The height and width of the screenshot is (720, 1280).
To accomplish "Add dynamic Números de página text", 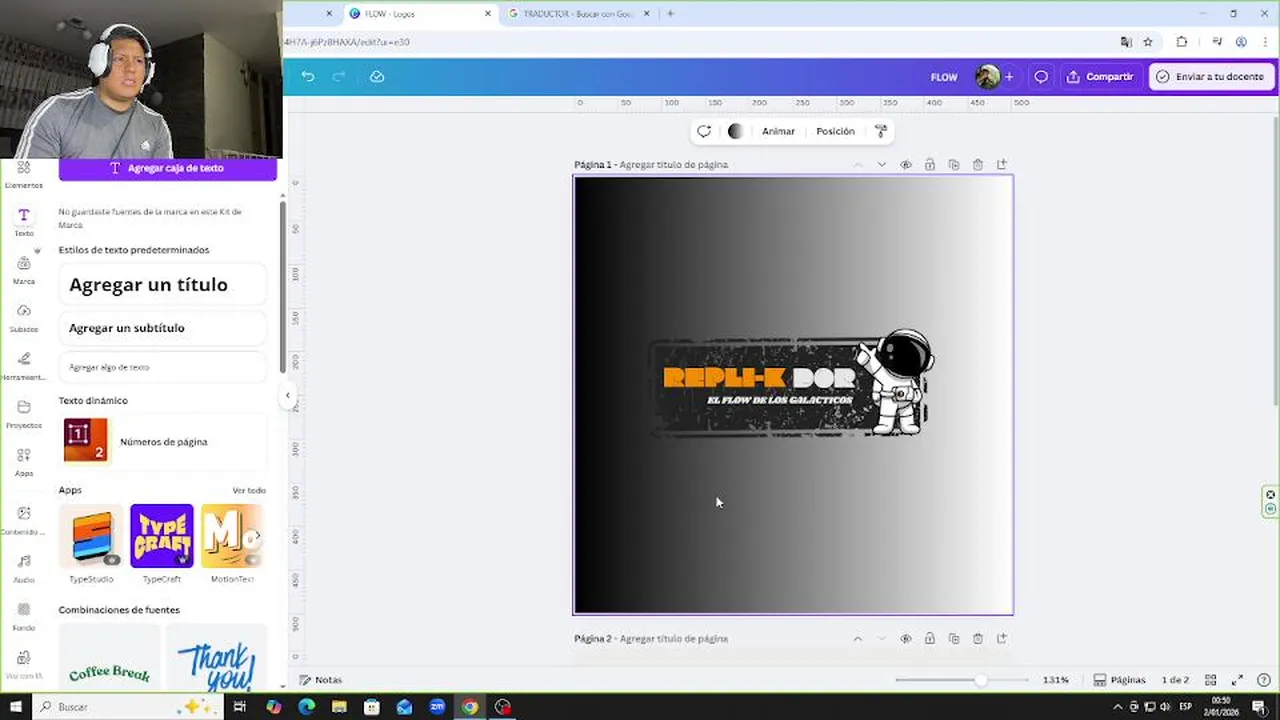I will click(163, 442).
